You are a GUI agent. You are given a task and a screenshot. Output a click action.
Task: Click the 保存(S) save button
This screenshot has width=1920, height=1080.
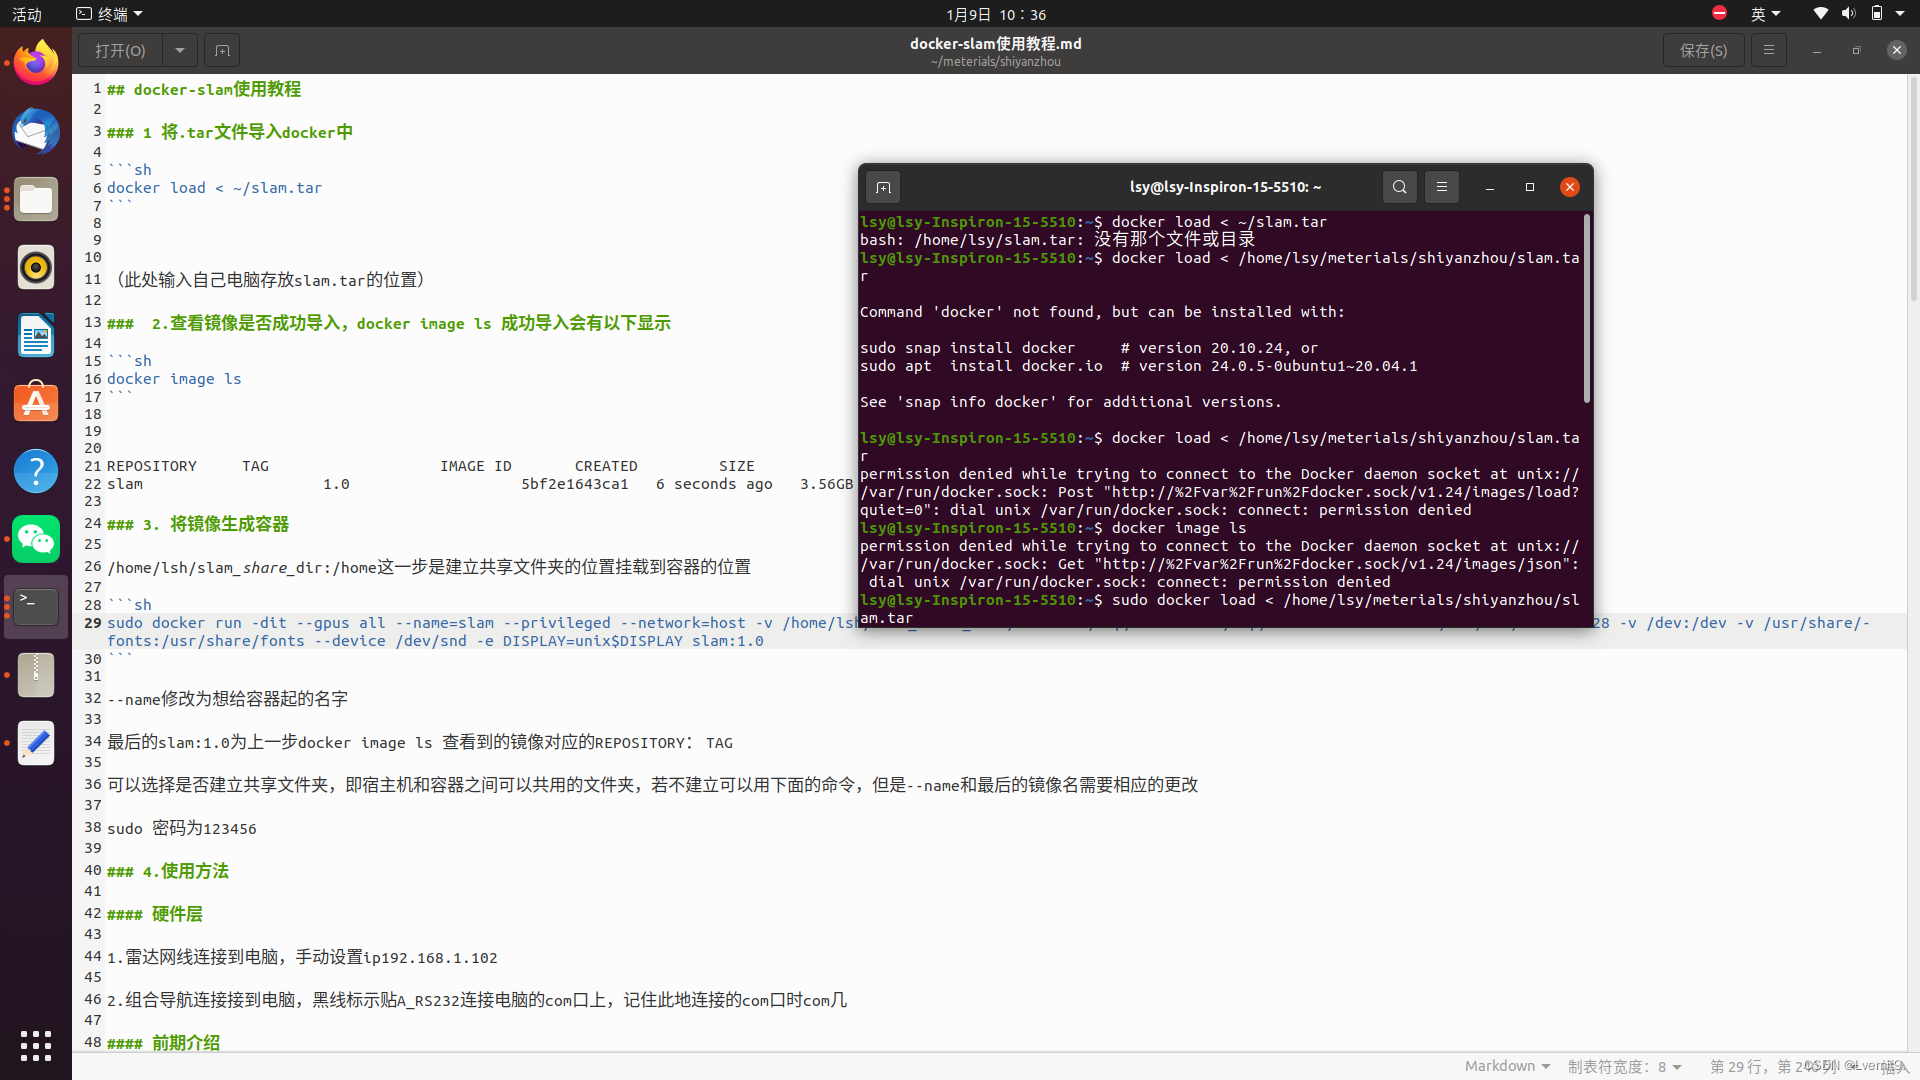(1703, 50)
